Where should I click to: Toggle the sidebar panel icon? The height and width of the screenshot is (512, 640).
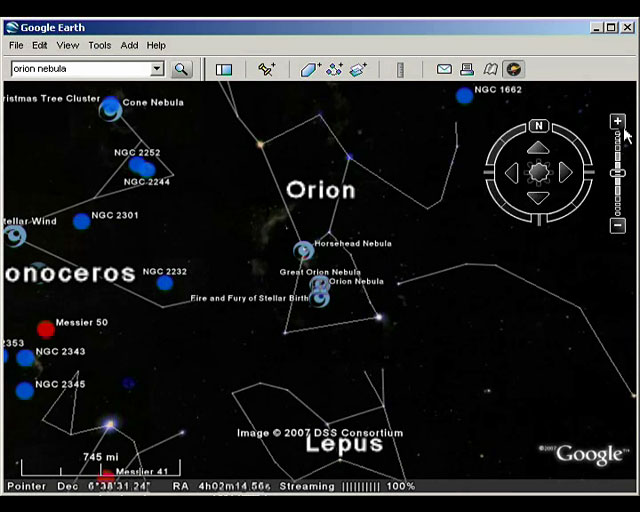224,69
